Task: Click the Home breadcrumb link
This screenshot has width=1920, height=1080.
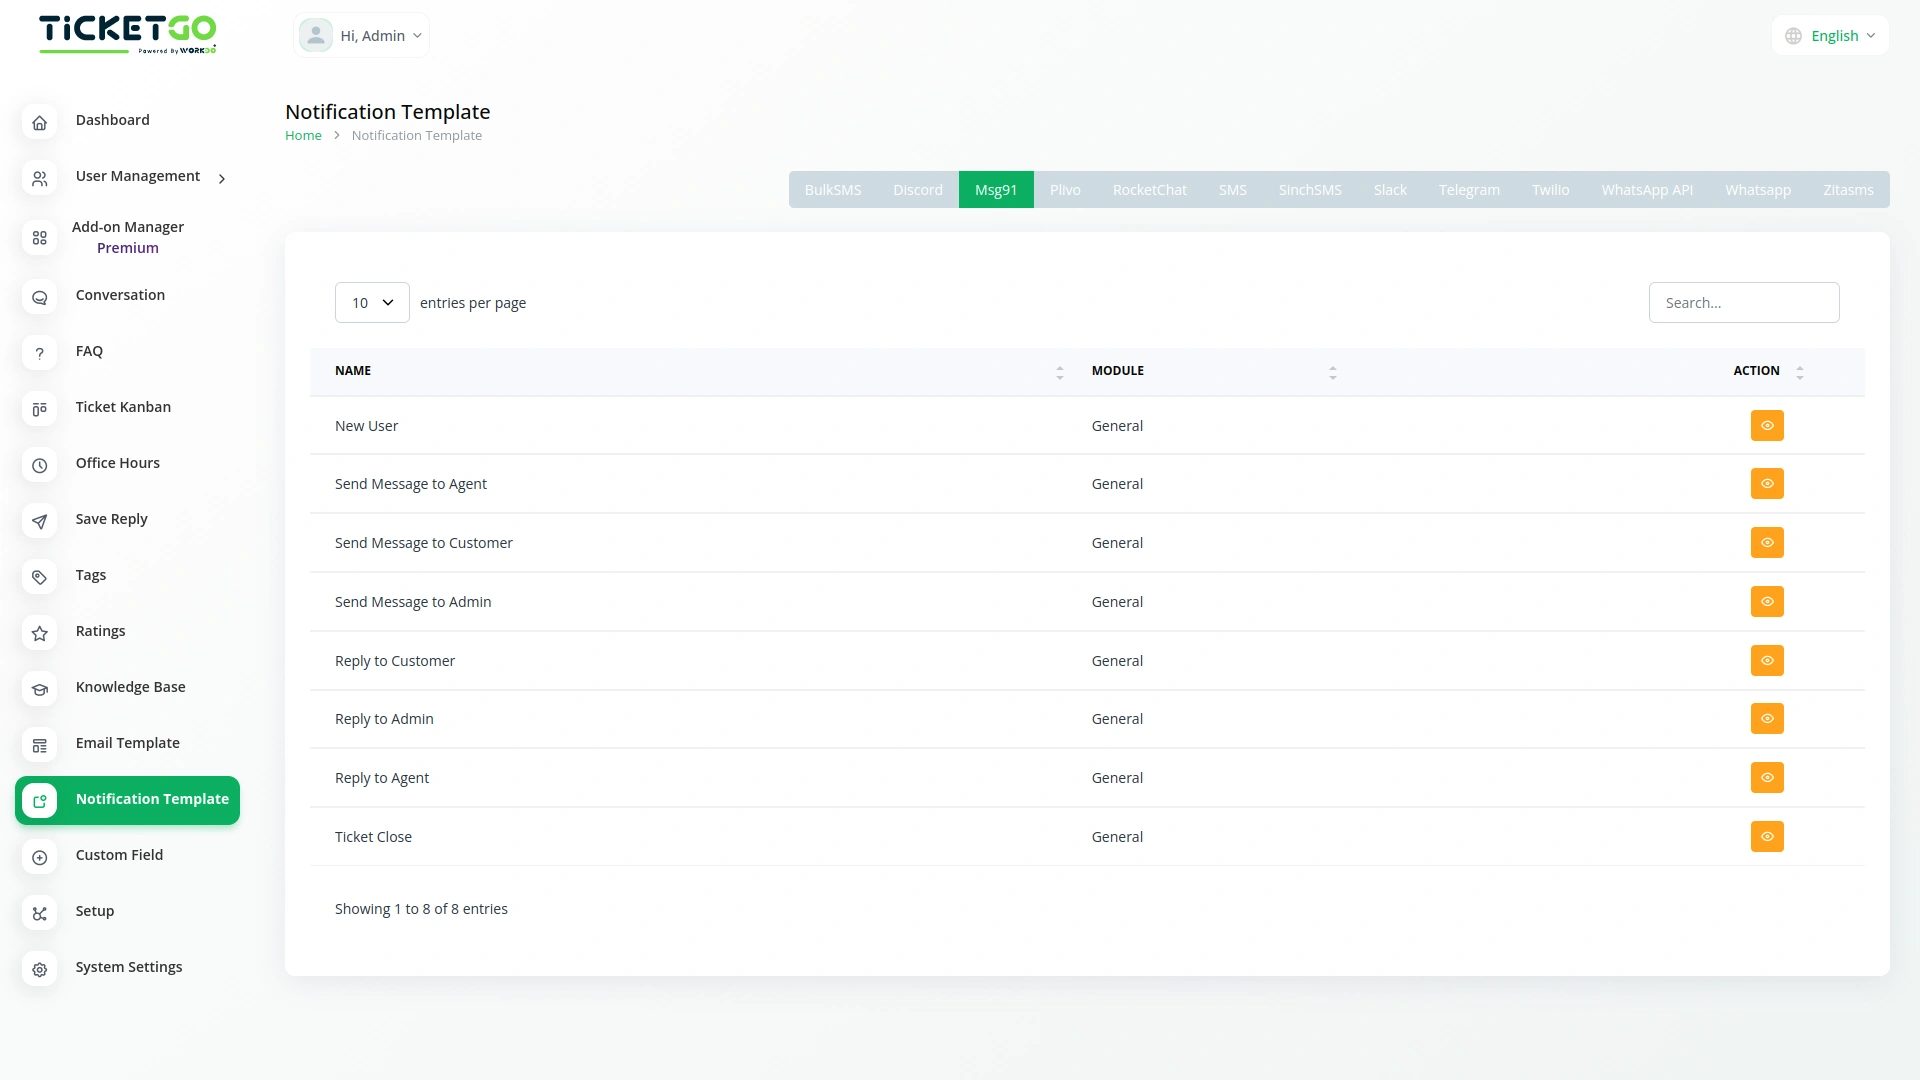Action: (x=303, y=136)
